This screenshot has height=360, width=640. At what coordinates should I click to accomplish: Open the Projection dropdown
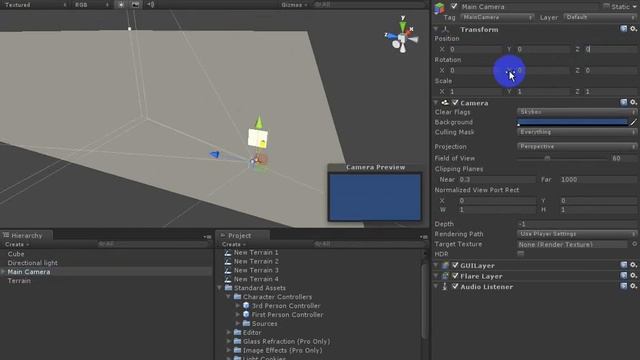pyautogui.click(x=577, y=147)
